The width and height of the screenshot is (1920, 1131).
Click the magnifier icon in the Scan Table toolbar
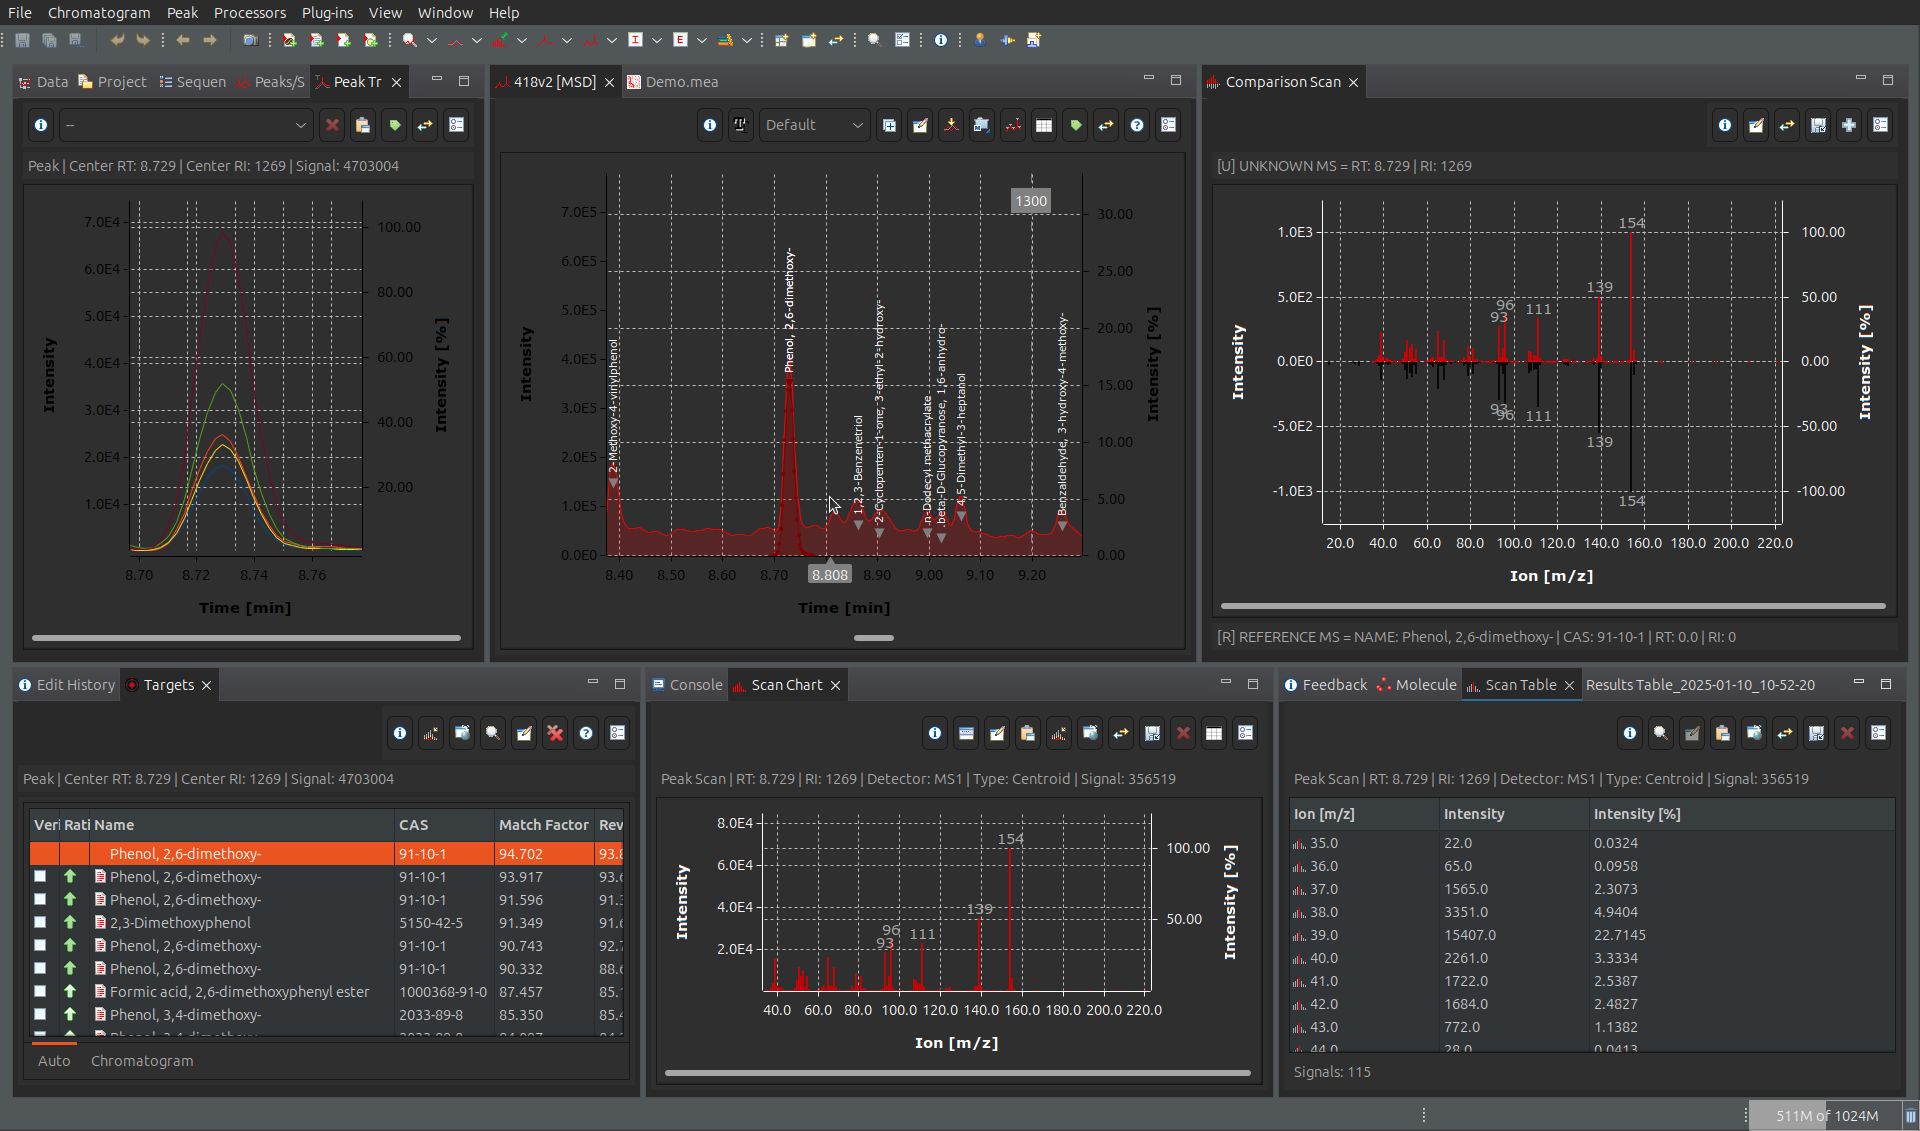pyautogui.click(x=1661, y=733)
